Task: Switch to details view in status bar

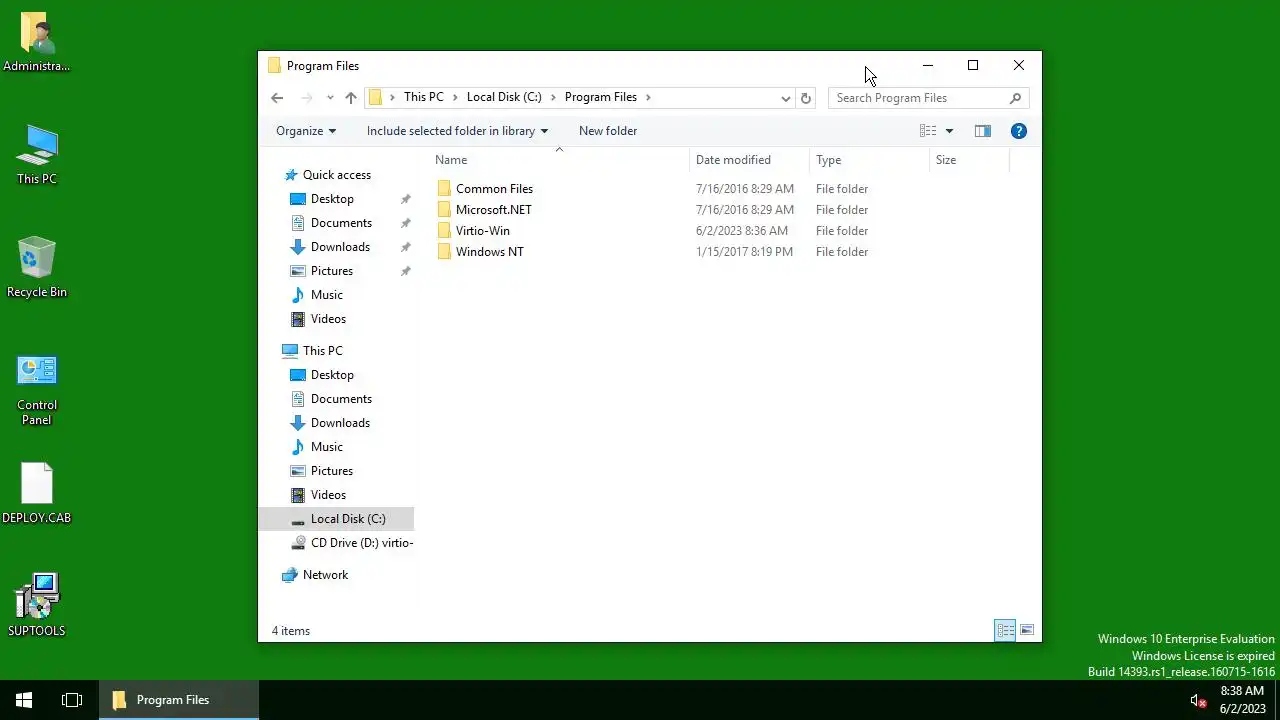Action: (x=1005, y=630)
